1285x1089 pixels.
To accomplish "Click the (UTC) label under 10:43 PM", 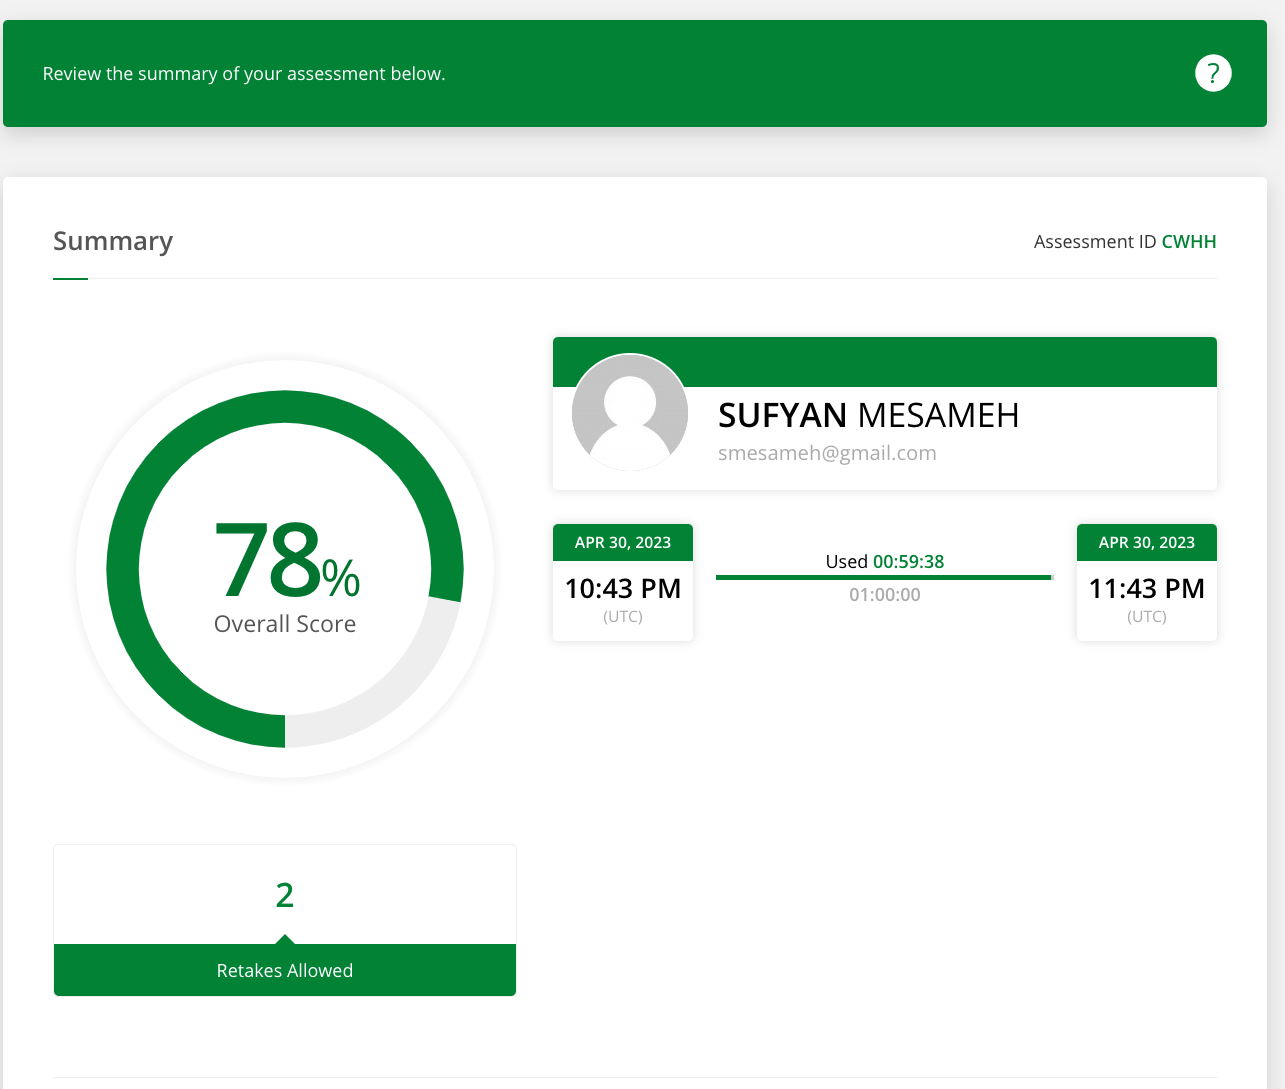I will point(622,617).
